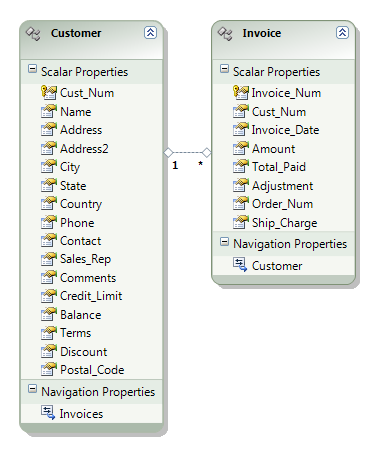
Task: Collapse Customer's Scalar Properties section
Action: [x=32, y=69]
